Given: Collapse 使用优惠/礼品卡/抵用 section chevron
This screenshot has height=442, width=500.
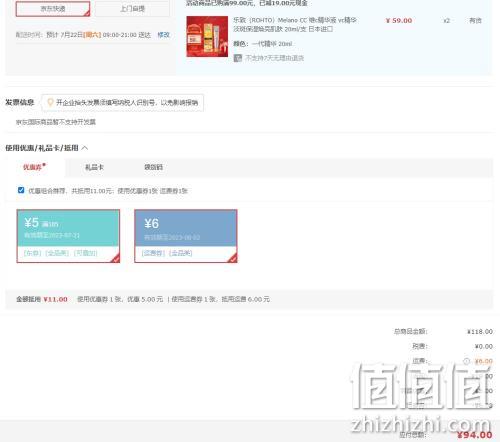Looking at the screenshot, I should coord(85,148).
